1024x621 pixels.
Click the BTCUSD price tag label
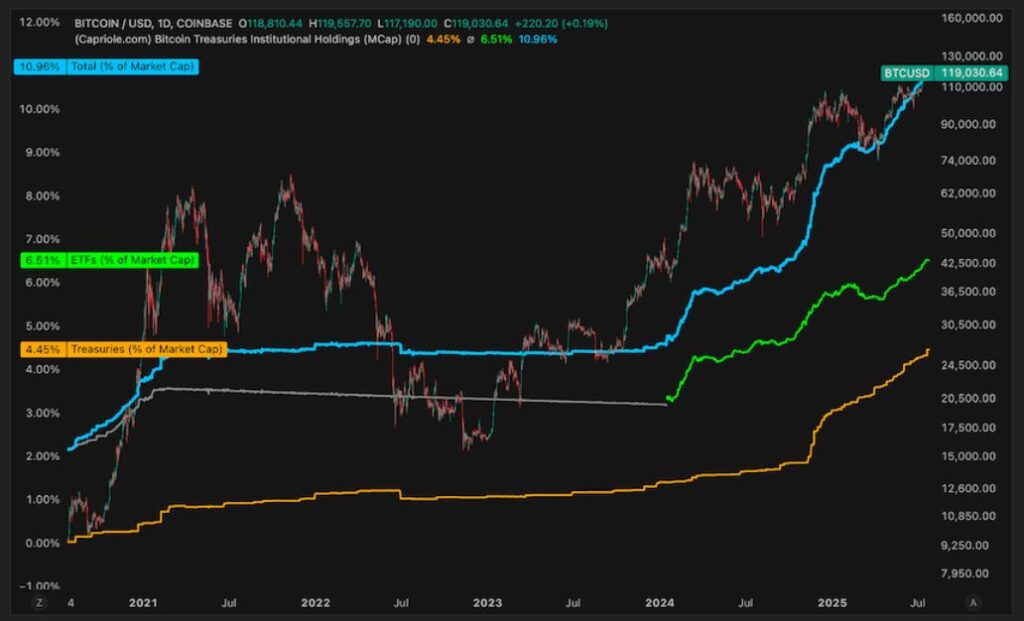[907, 73]
